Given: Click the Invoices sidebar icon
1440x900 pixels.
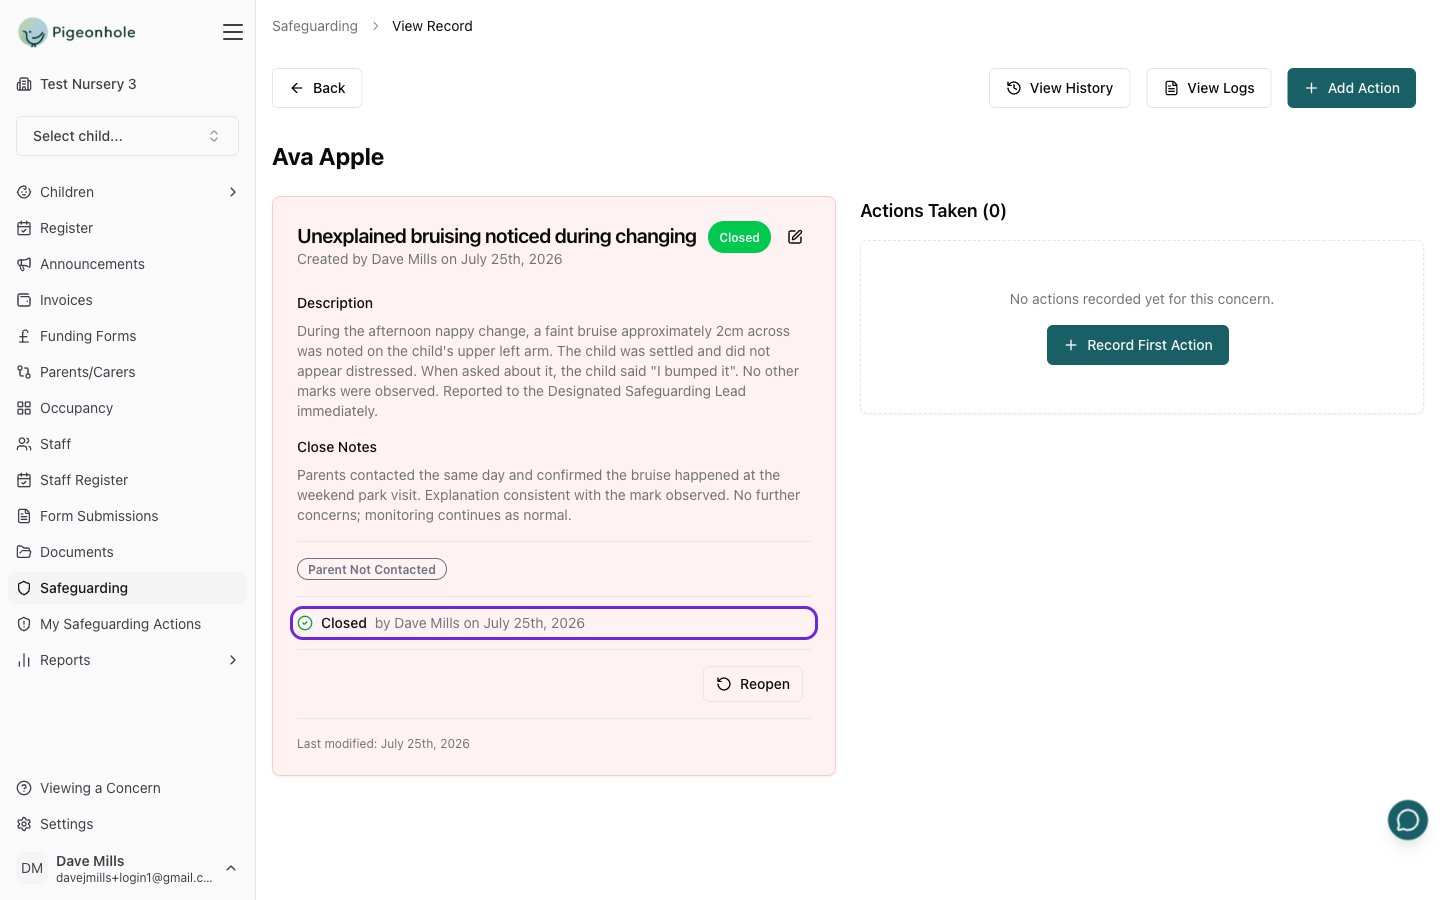Looking at the screenshot, I should pyautogui.click(x=24, y=300).
